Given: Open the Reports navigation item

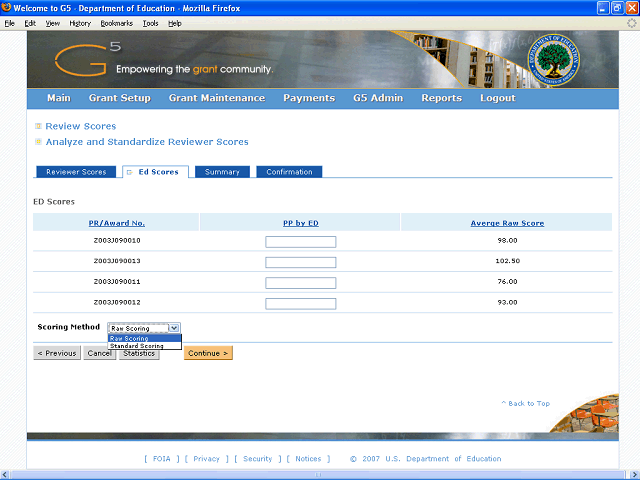Looking at the screenshot, I should 442,98.
